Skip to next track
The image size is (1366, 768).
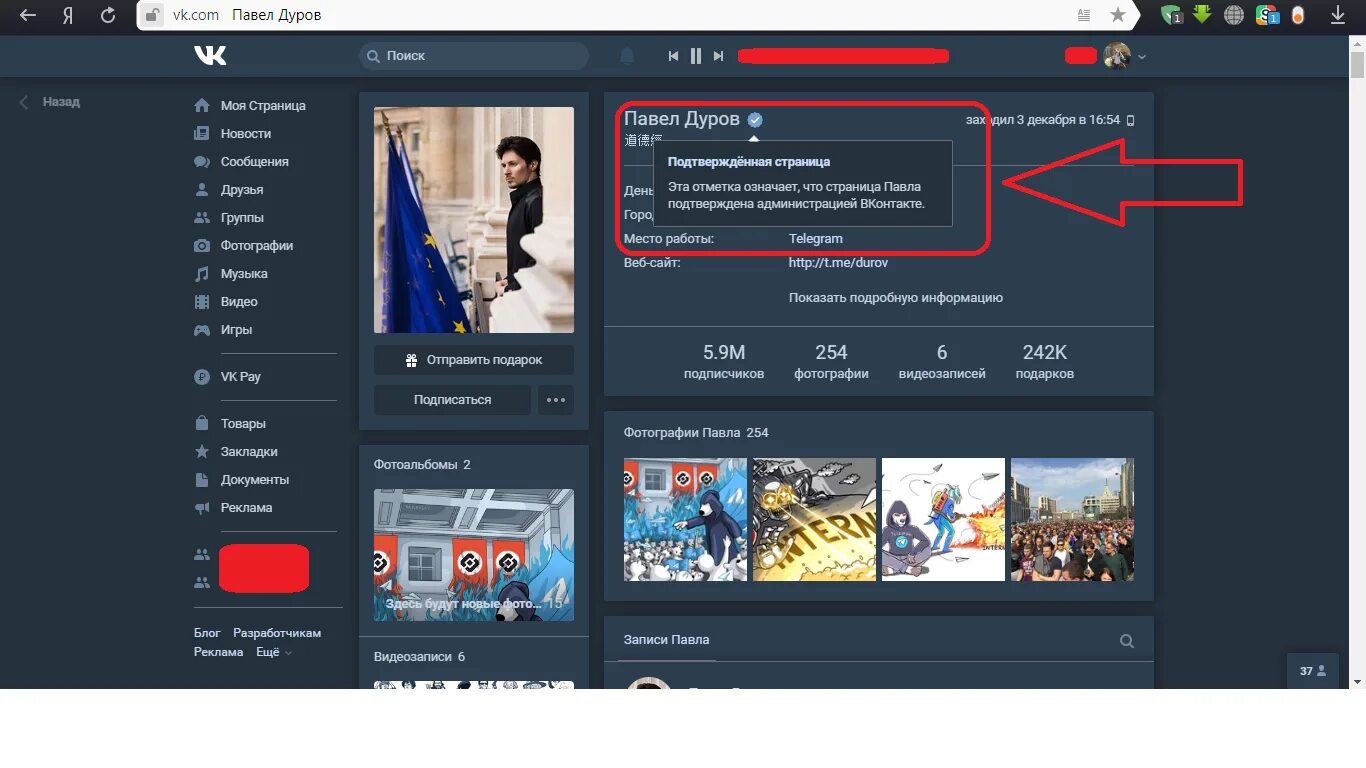(718, 56)
